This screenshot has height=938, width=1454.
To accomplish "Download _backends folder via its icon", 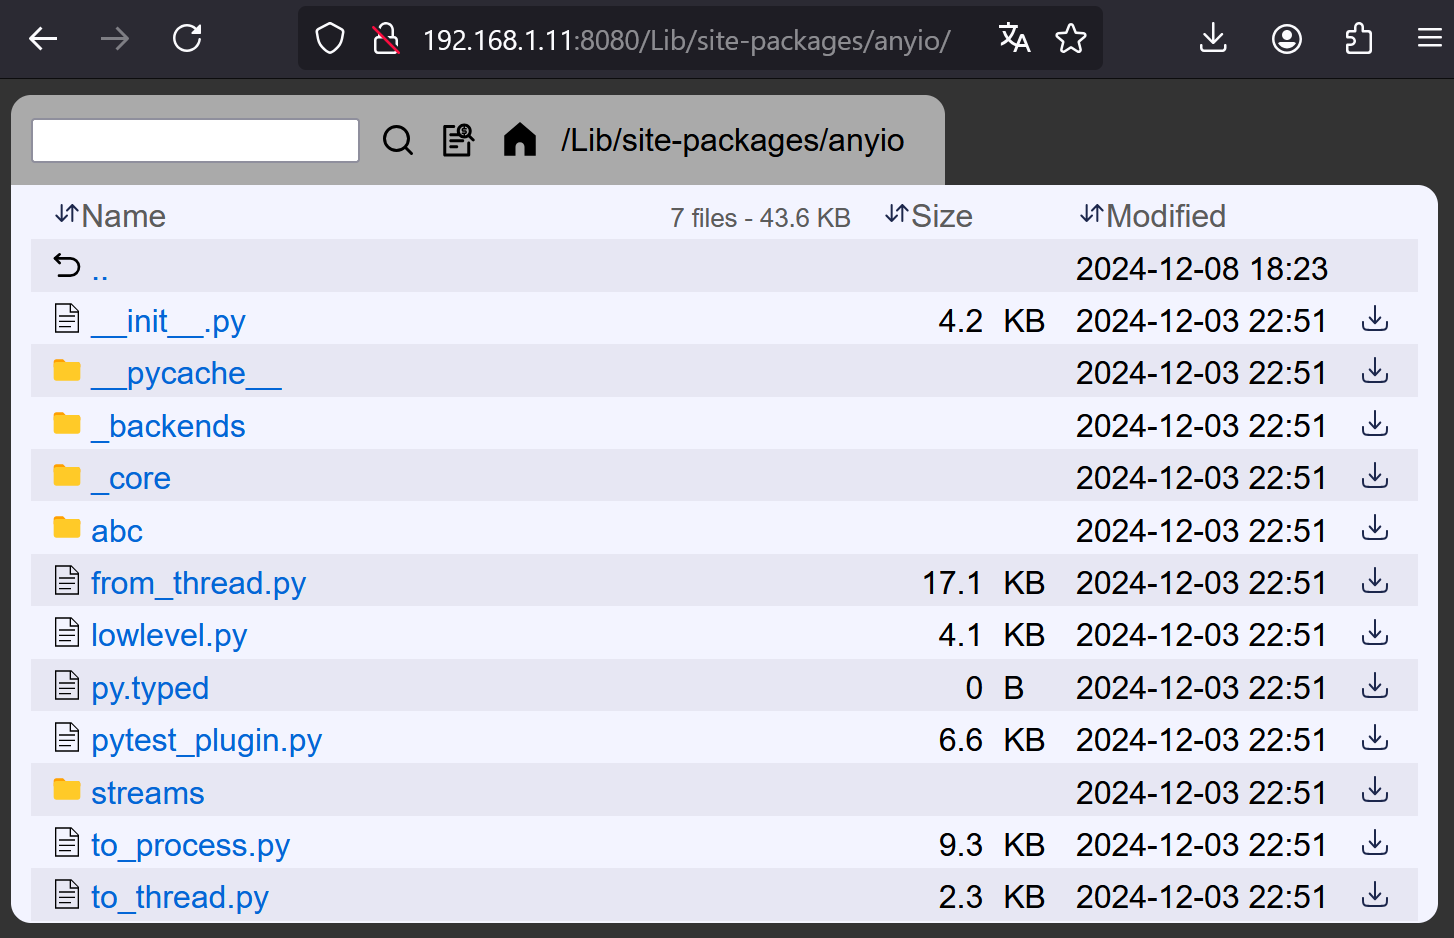I will click(1375, 425).
